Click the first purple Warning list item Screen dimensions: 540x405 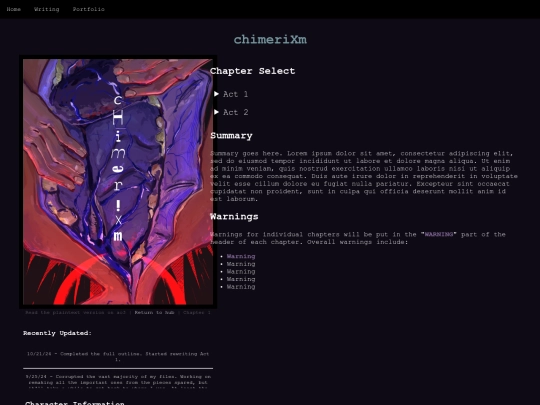[x=241, y=257]
